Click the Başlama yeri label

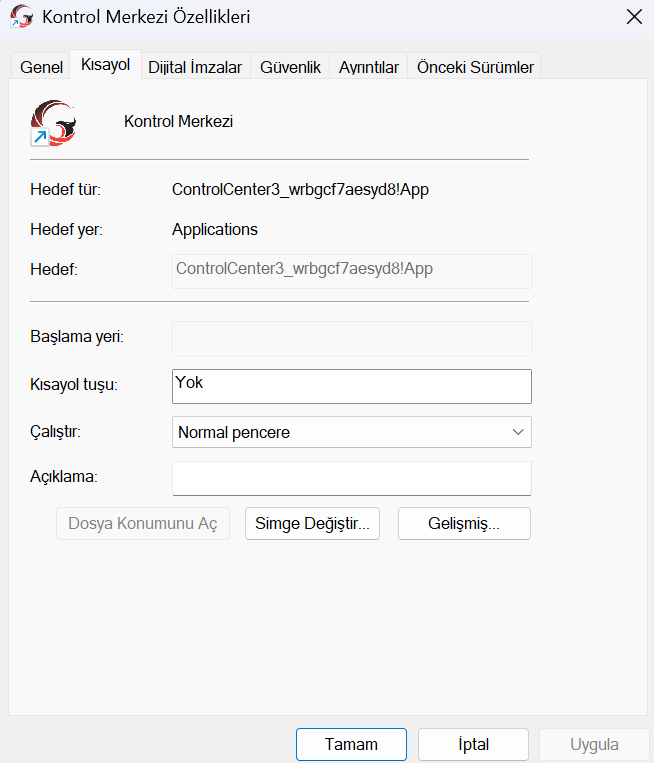77,337
